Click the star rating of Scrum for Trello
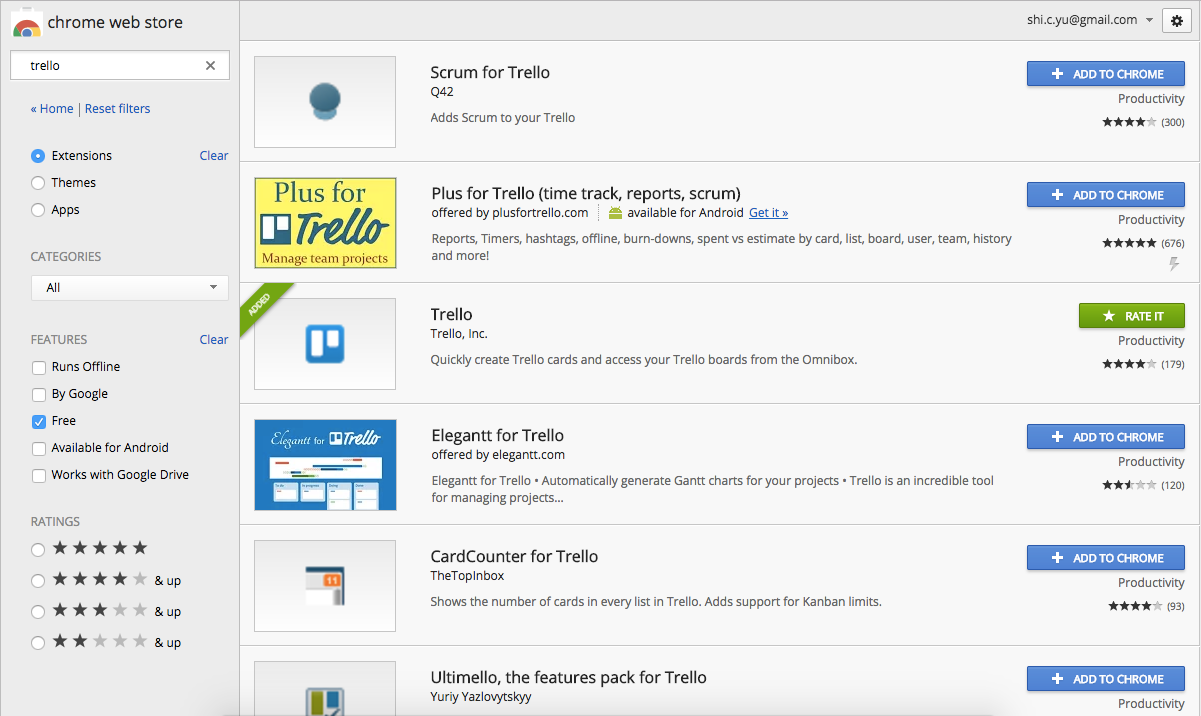The image size is (1201, 716). (x=1129, y=122)
